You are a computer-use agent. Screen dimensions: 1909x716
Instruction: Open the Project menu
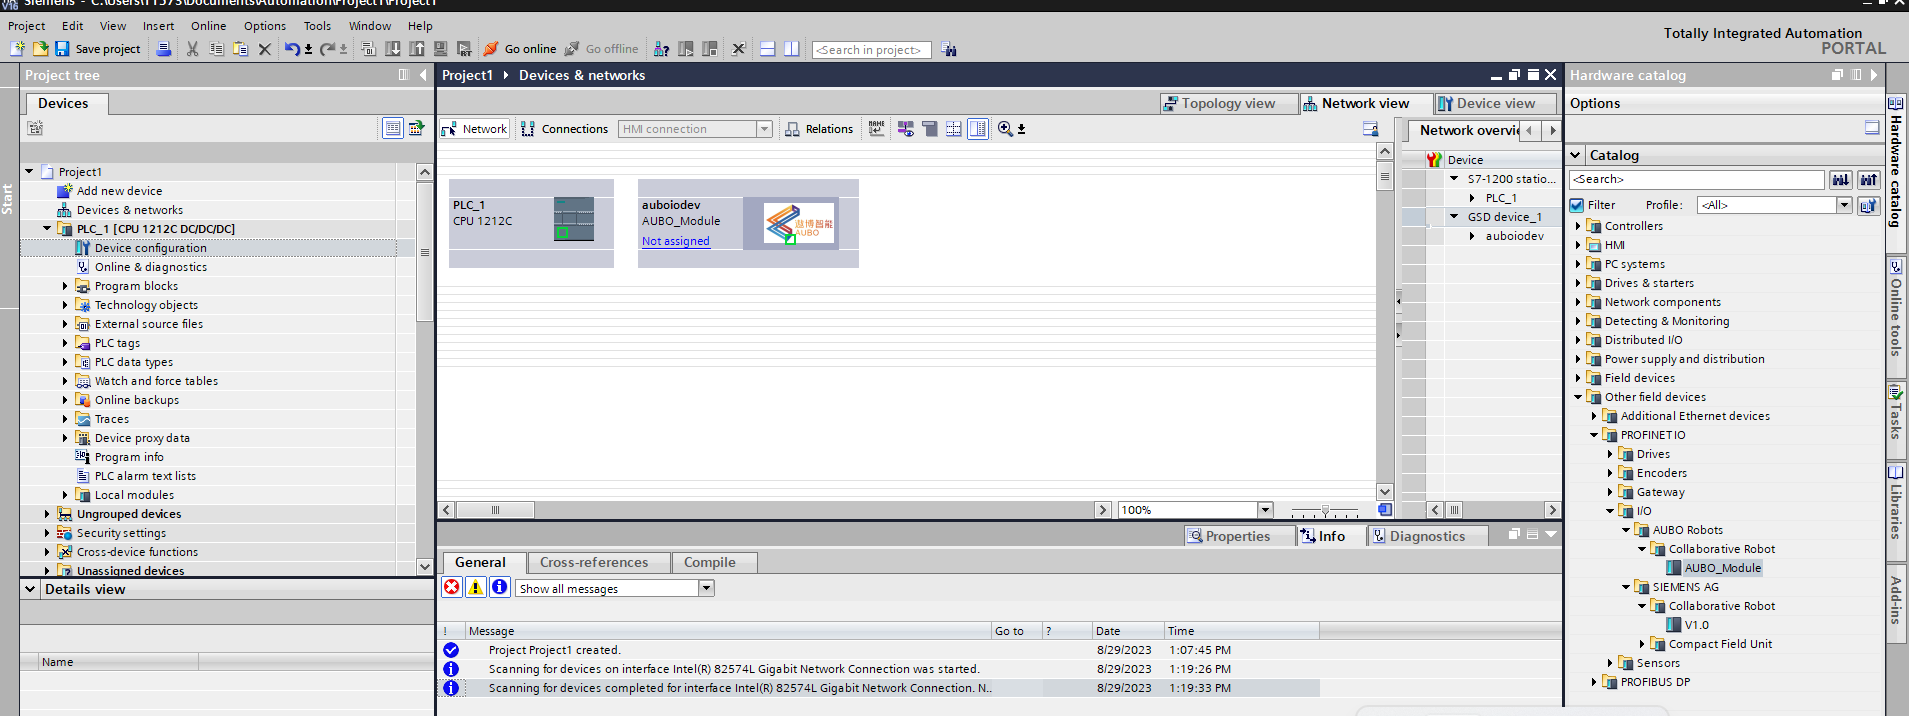tap(27, 26)
